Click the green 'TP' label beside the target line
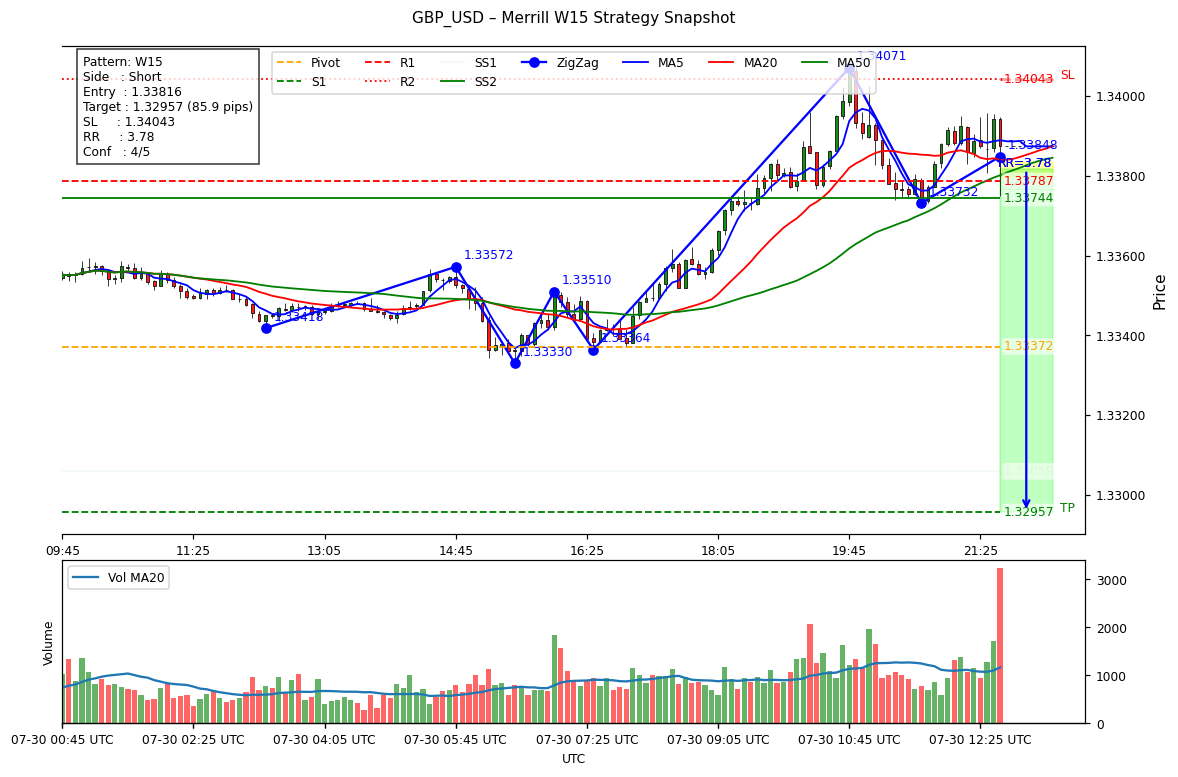This screenshot has height=777, width=1178. coord(1067,508)
